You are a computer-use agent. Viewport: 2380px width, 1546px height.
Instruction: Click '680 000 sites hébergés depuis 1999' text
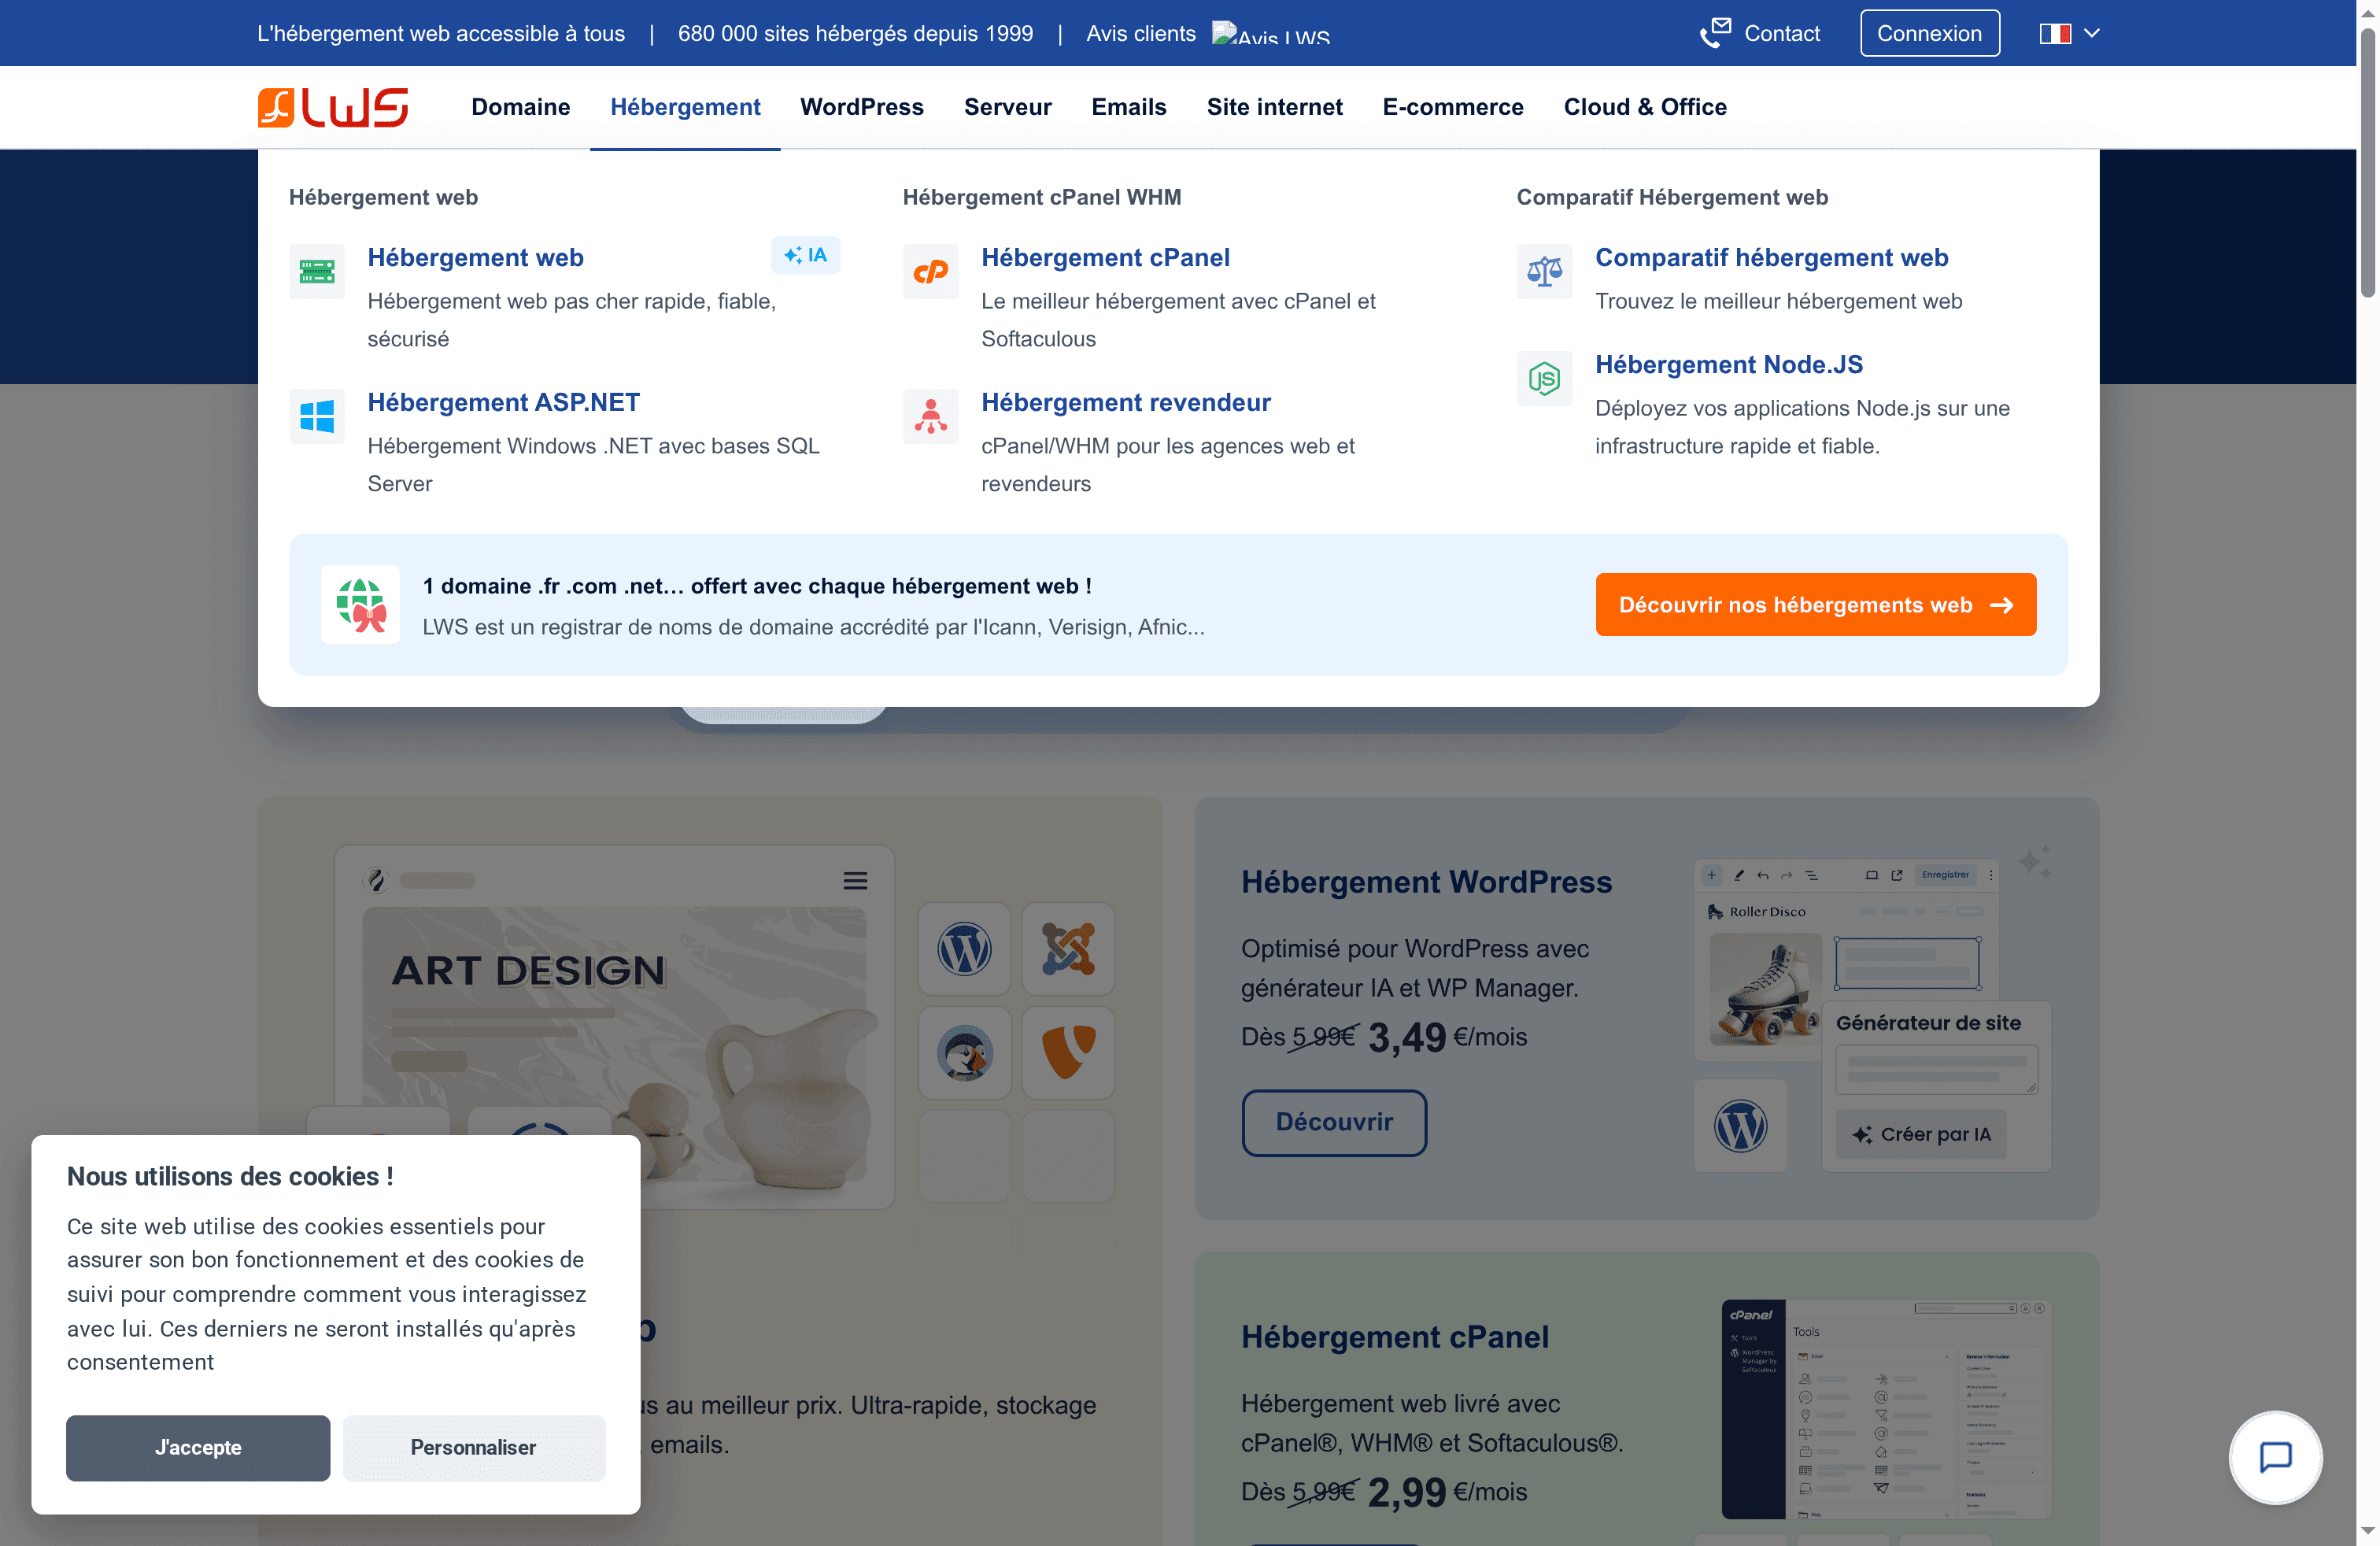click(855, 33)
